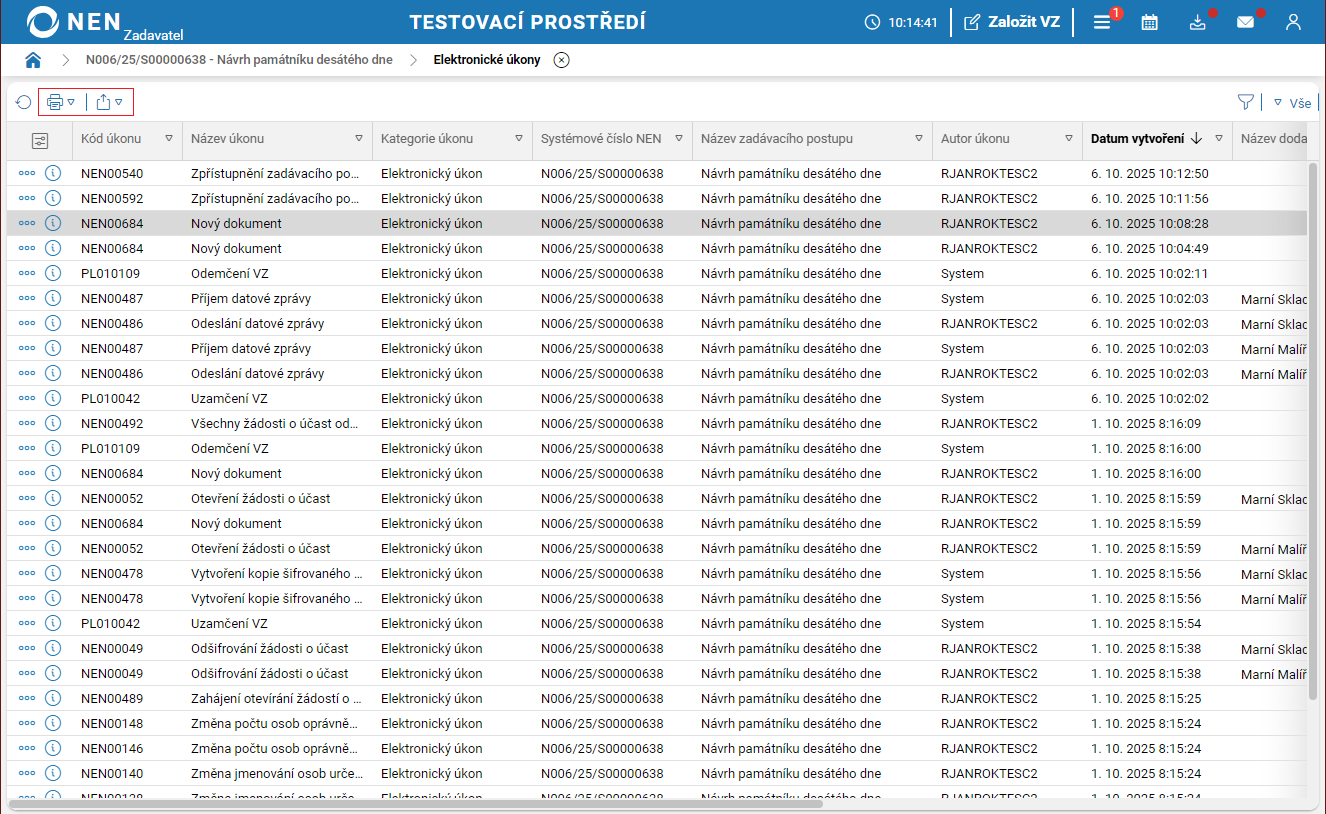Click the filter funnel icon

(1245, 102)
